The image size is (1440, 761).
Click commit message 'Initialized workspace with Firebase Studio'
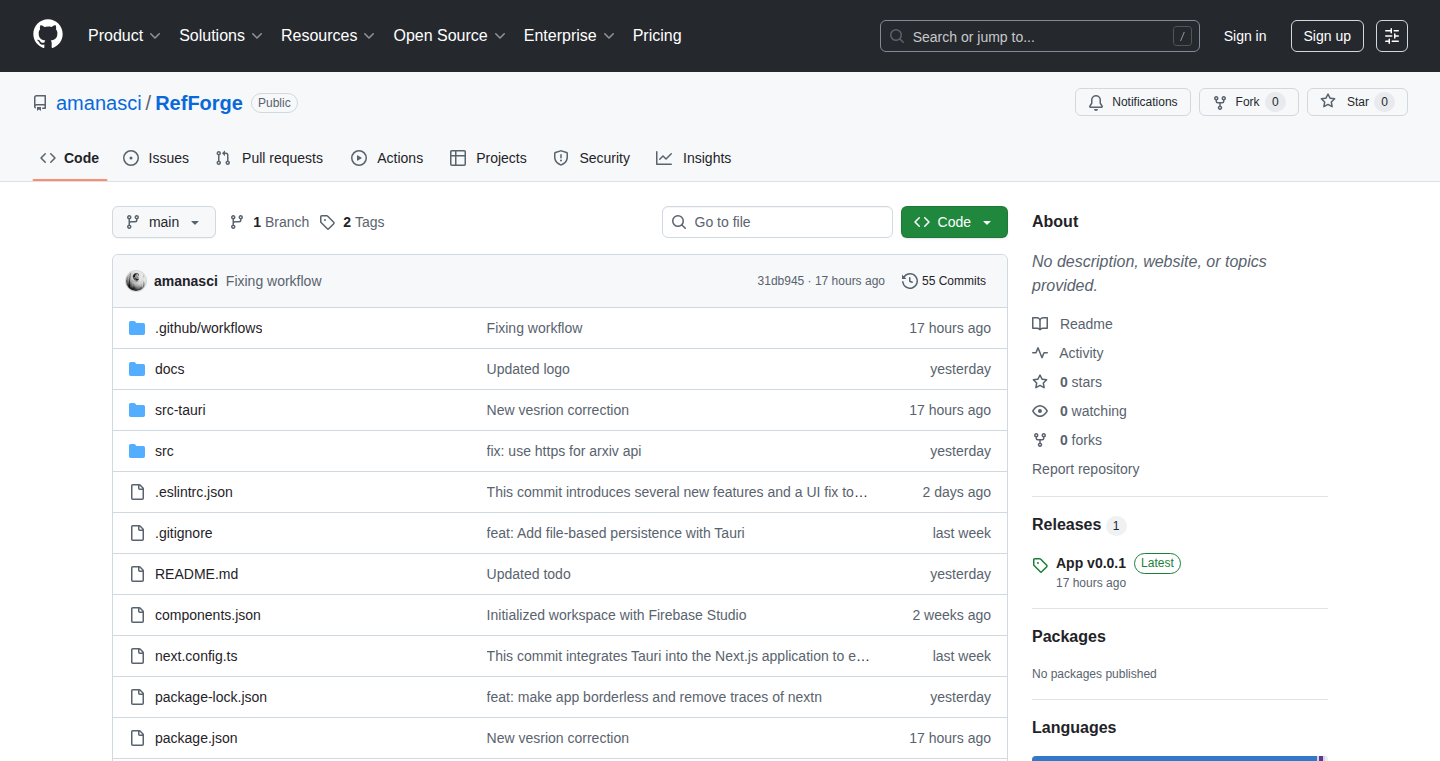coord(616,615)
